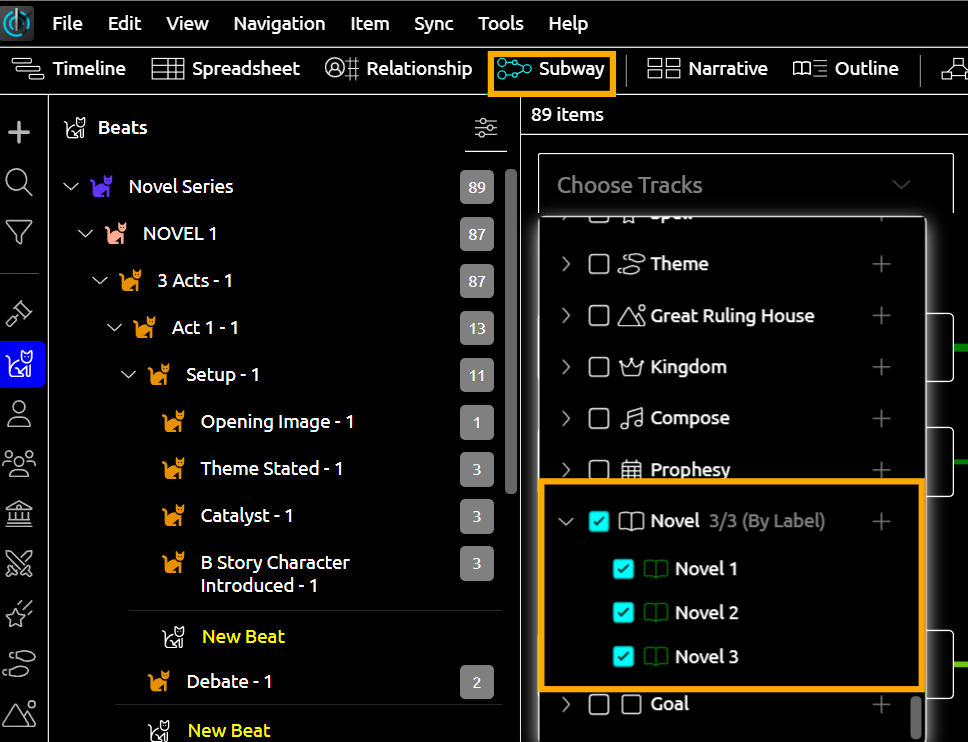Switch to Timeline view
Screen dimensions: 968x742
(x=69, y=69)
